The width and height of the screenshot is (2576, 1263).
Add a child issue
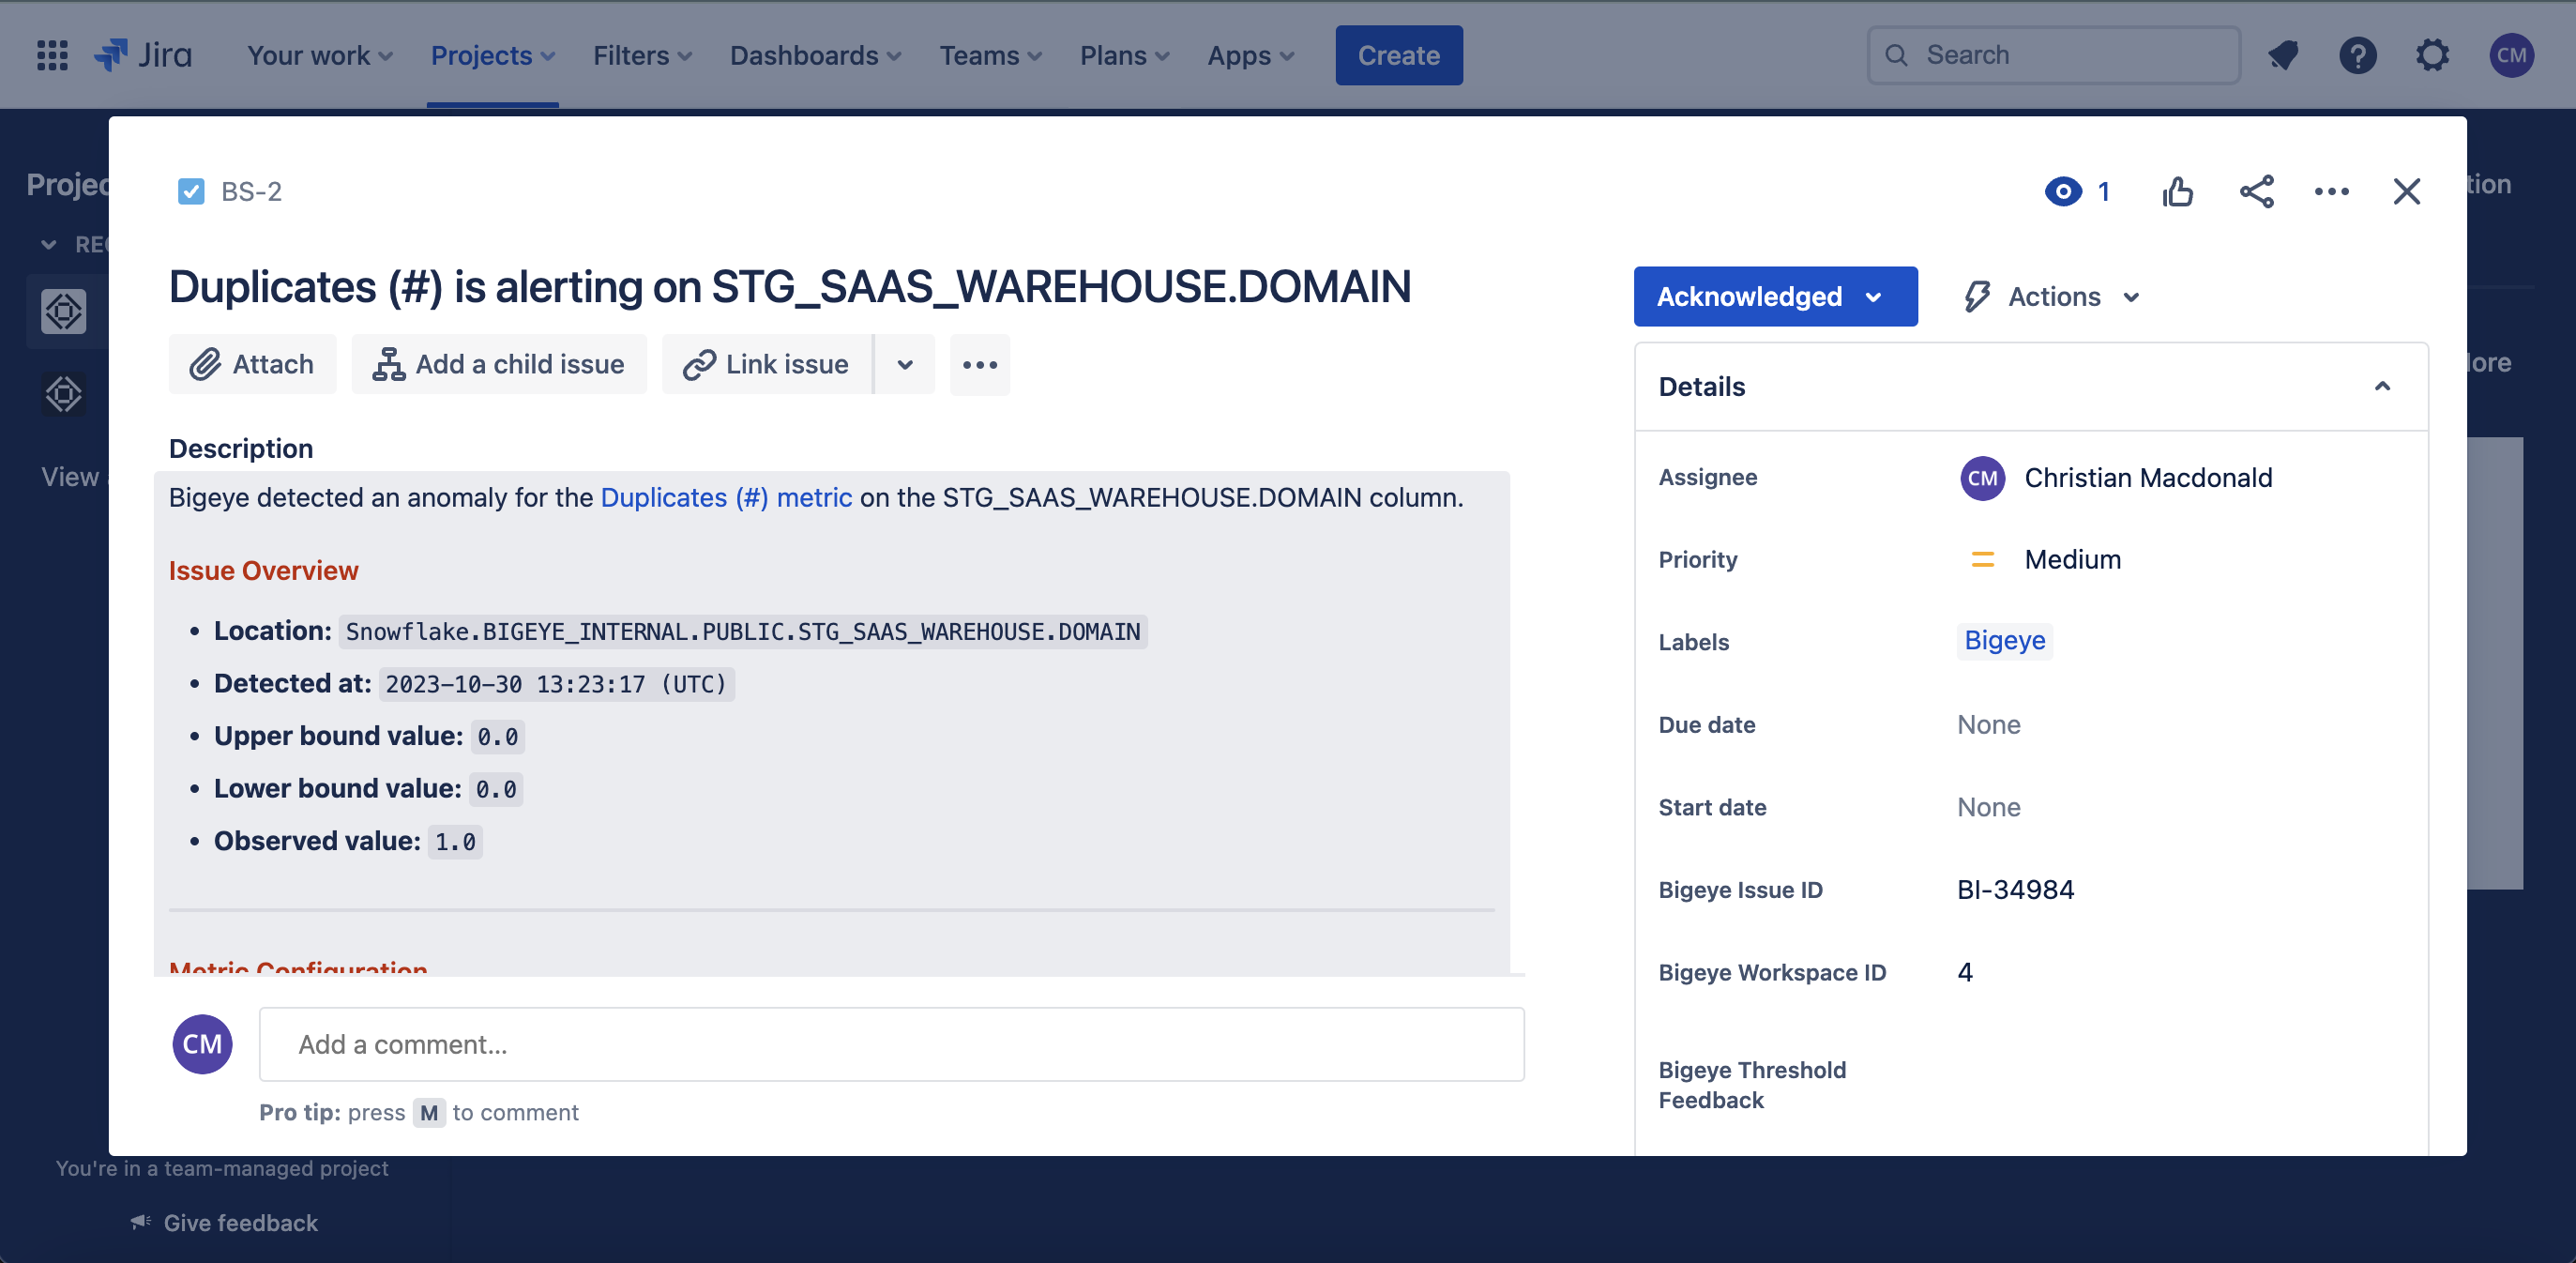[499, 364]
